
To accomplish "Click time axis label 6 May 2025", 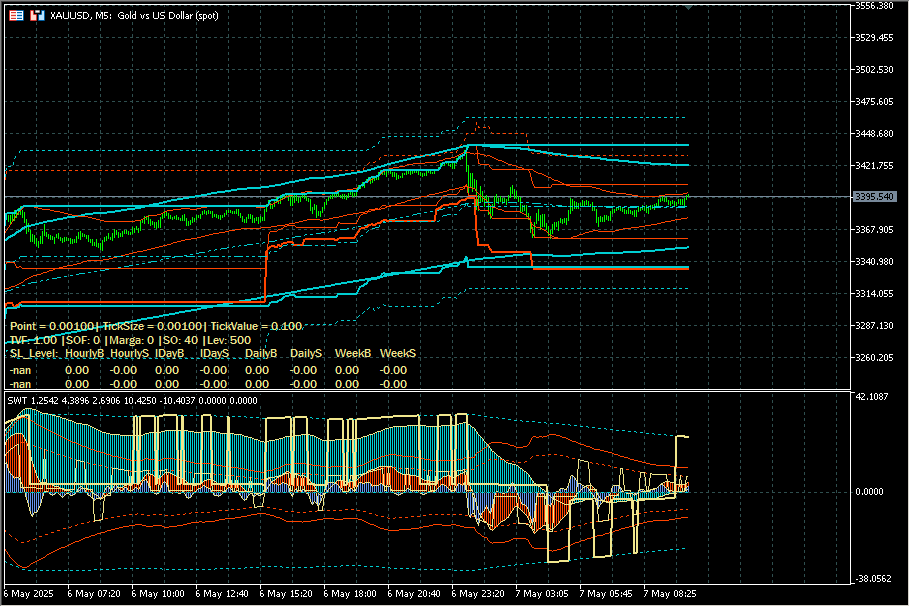I will (x=28, y=594).
